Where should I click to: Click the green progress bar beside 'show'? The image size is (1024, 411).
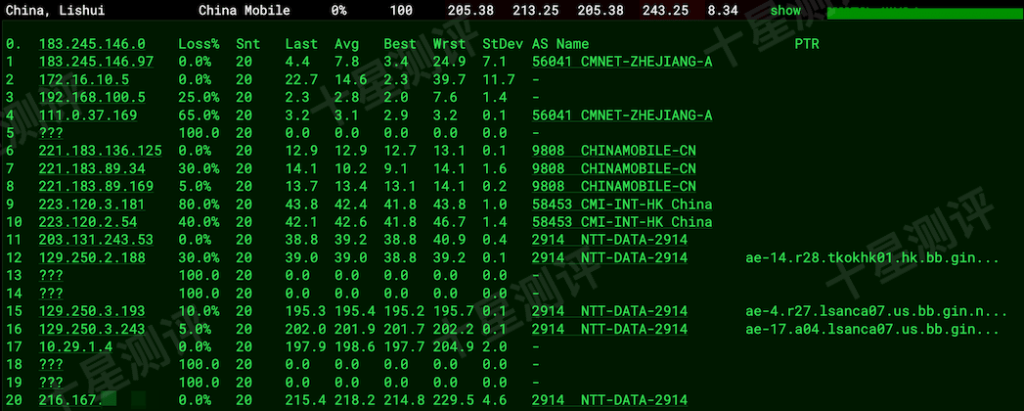[x=925, y=13]
